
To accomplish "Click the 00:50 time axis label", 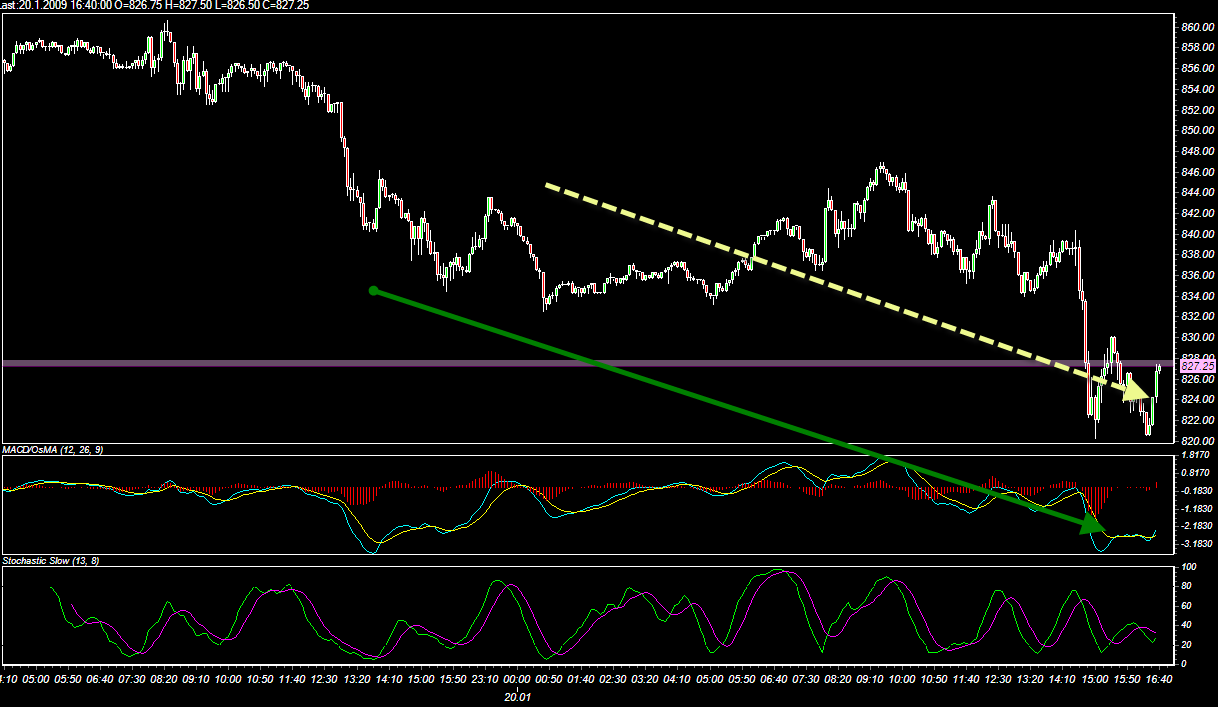I will (549, 679).
